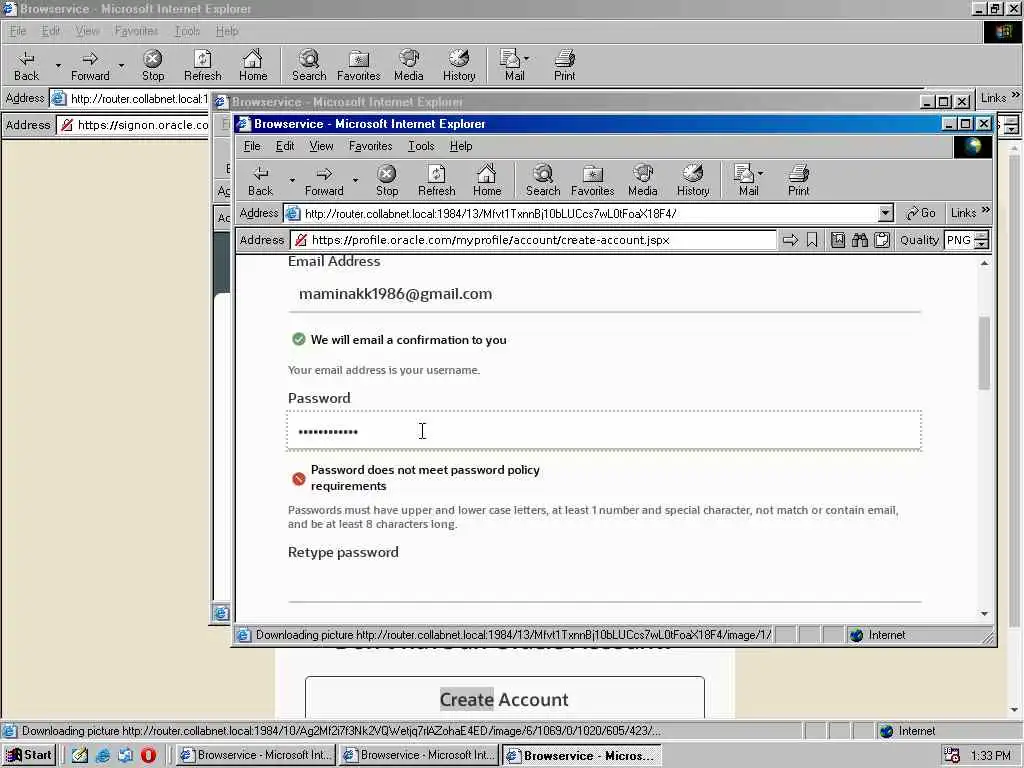Open the Start menu
This screenshot has height=768, width=1024.
coord(29,755)
